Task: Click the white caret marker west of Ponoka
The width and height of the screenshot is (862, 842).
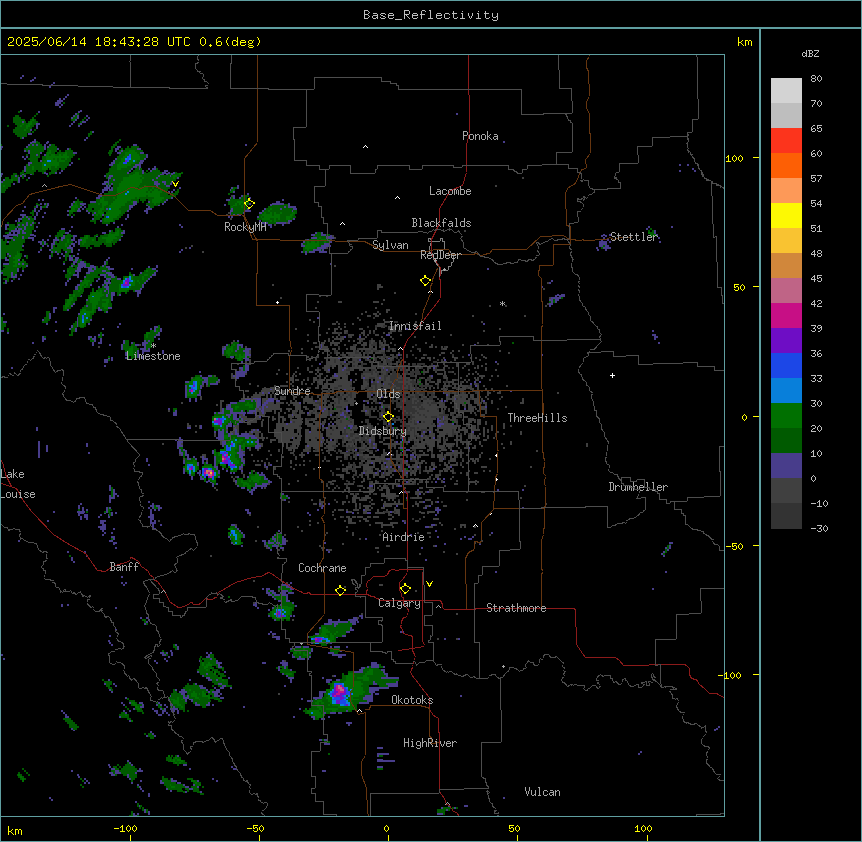Action: pyautogui.click(x=365, y=147)
